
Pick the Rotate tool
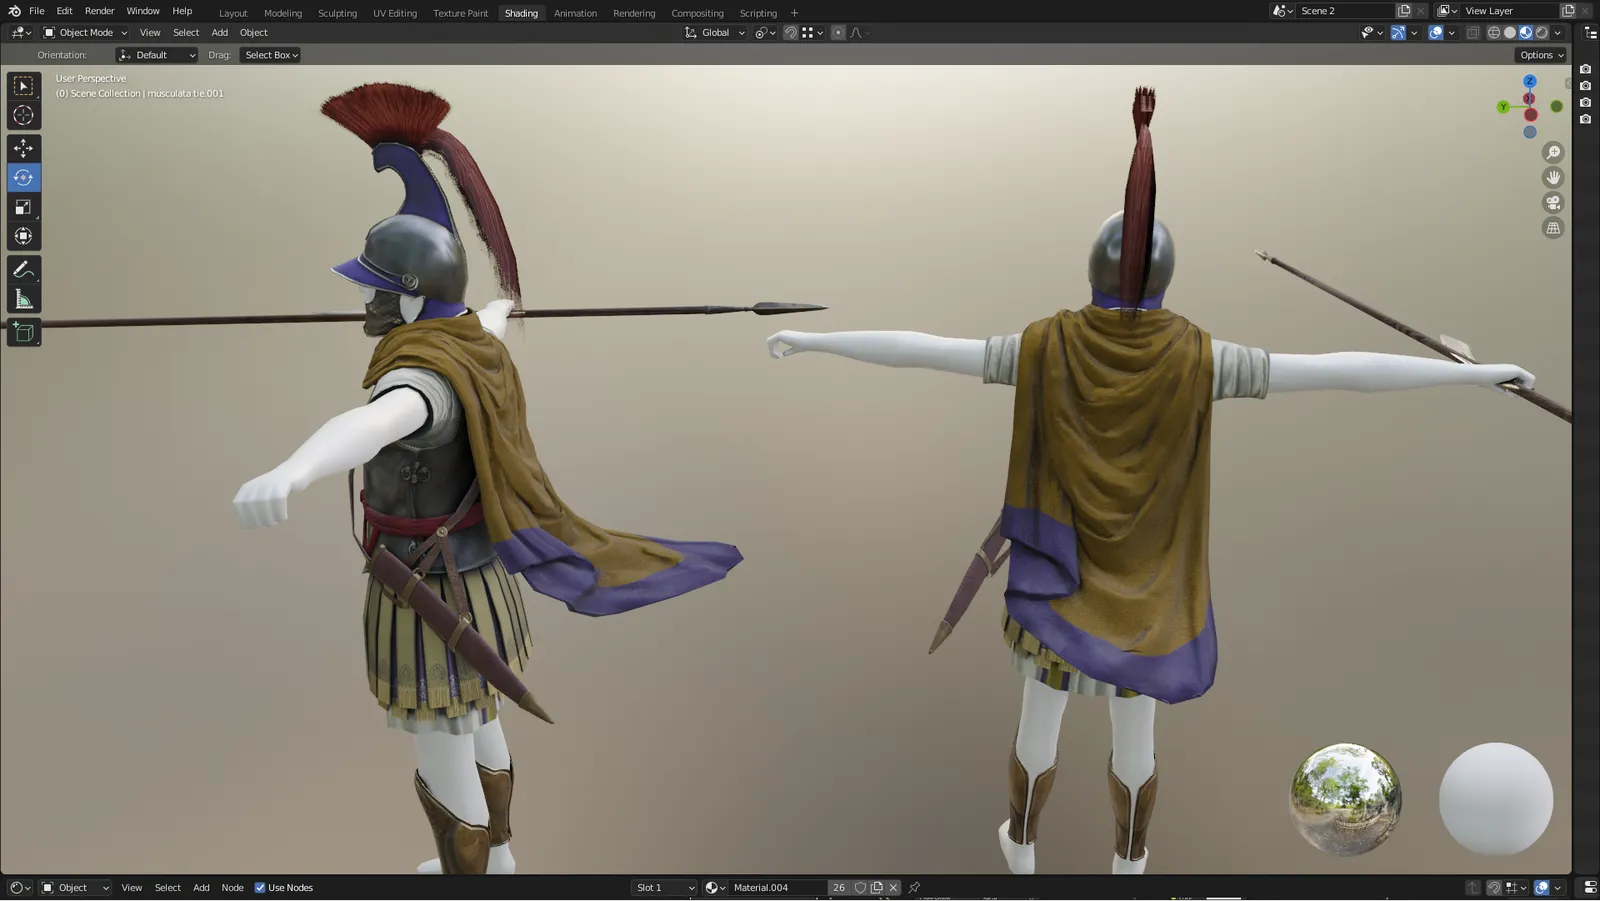click(x=23, y=178)
